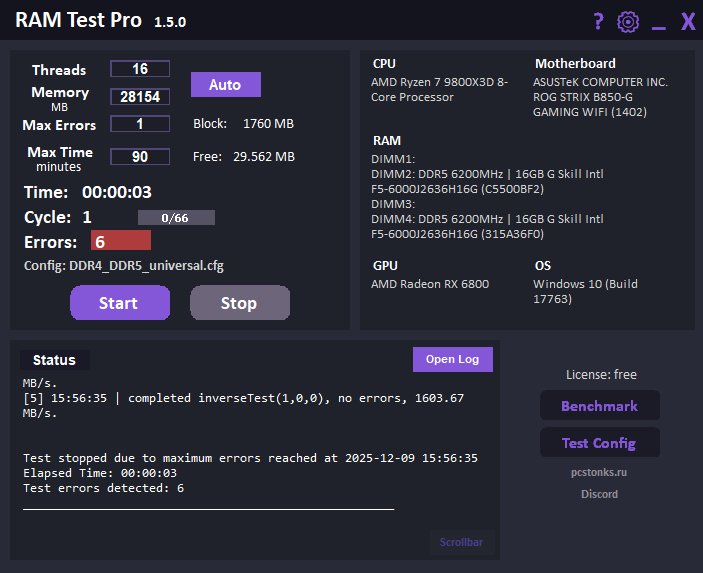
Task: Toggle the Scrollbar button in status panel
Action: 462,542
